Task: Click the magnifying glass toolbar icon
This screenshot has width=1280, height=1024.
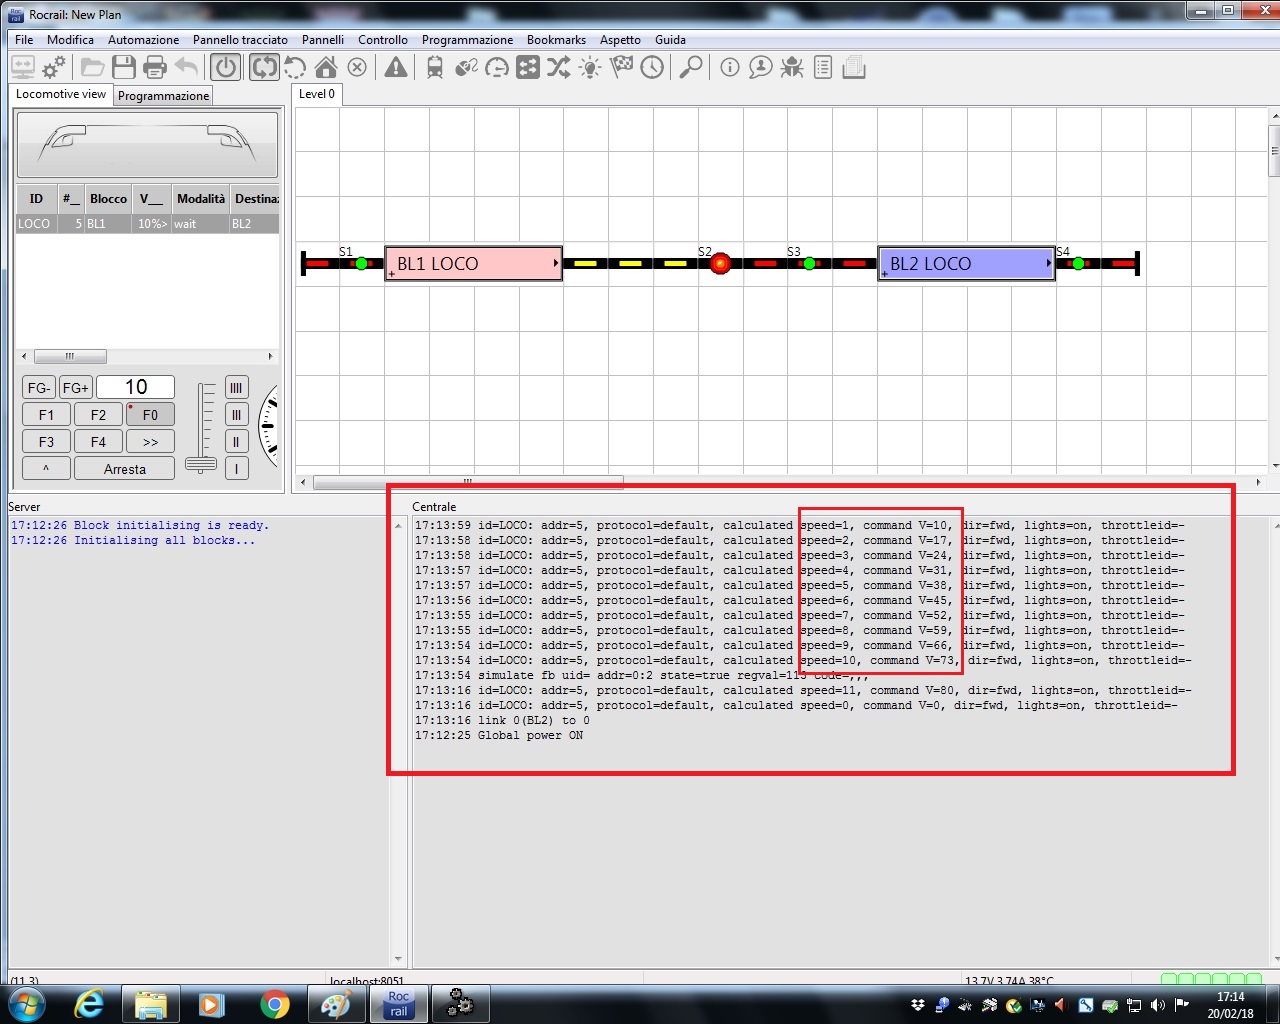Action: (x=690, y=68)
